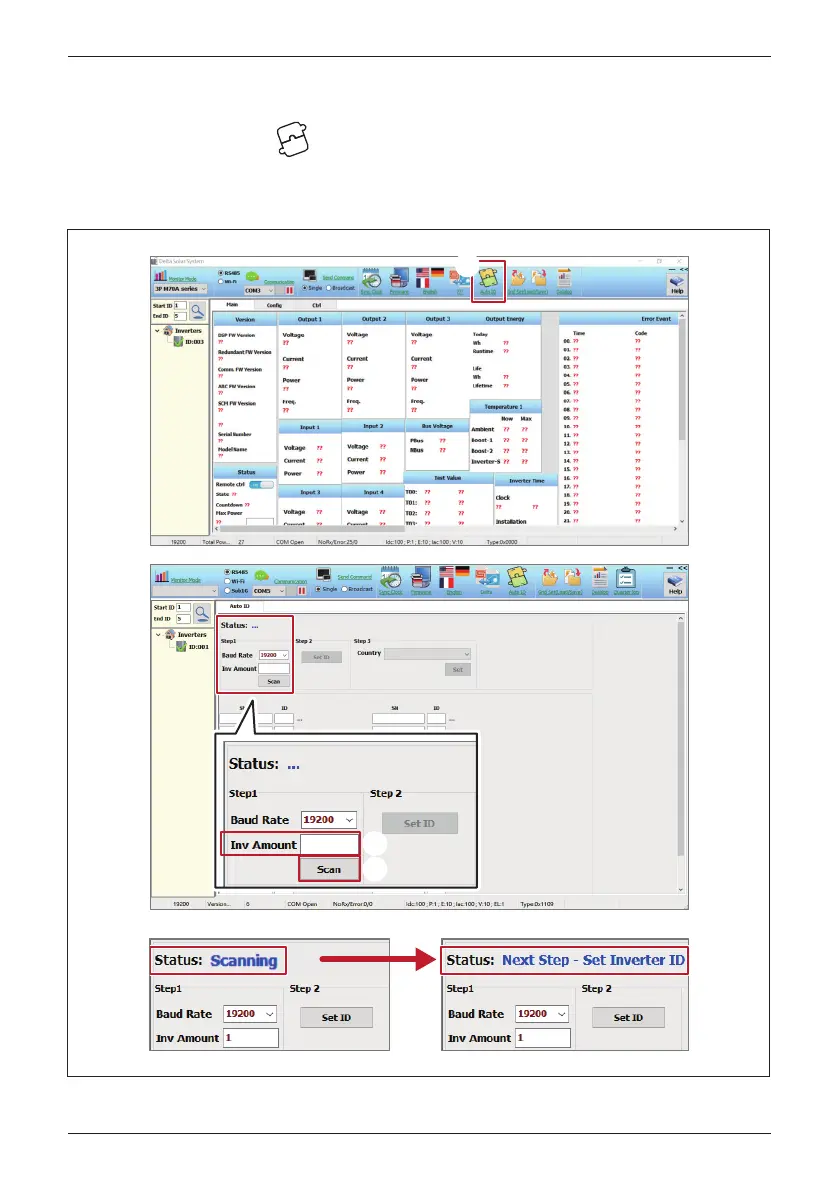Image resolution: width=839 pixels, height=1191 pixels.
Task: Select Single radio in Main-tab window
Action: coord(305,288)
